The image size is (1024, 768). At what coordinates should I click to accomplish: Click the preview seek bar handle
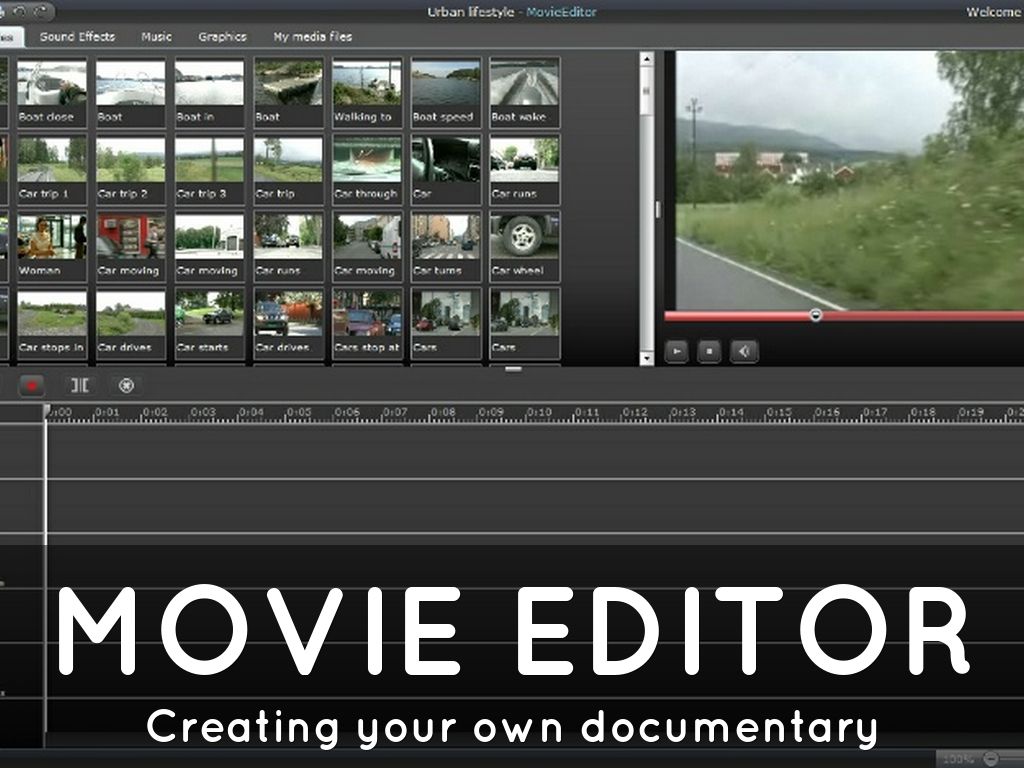(x=816, y=315)
